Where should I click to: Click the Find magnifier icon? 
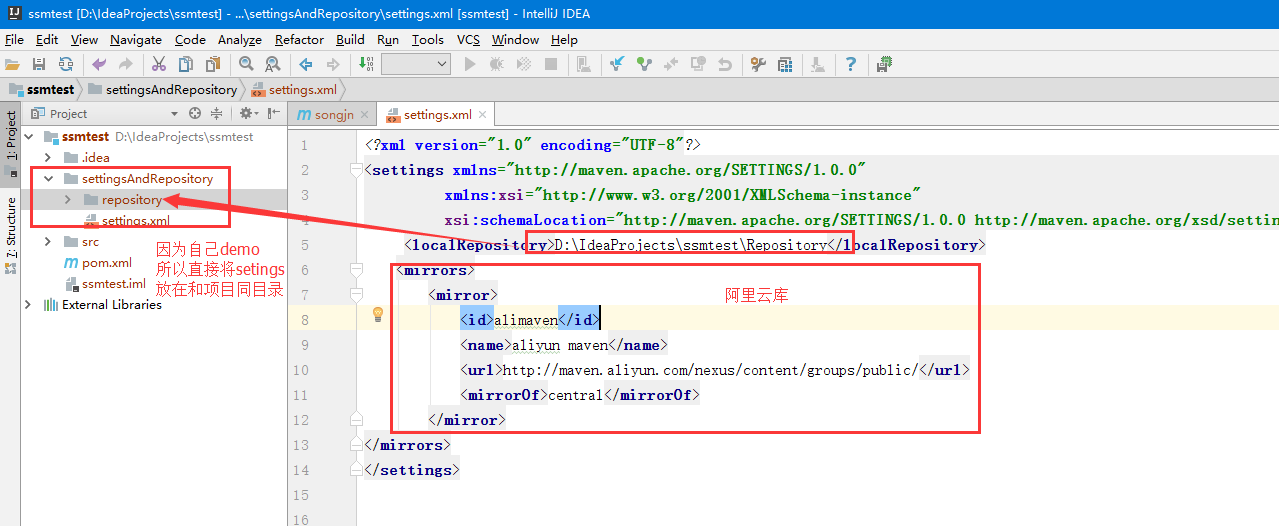tap(246, 64)
